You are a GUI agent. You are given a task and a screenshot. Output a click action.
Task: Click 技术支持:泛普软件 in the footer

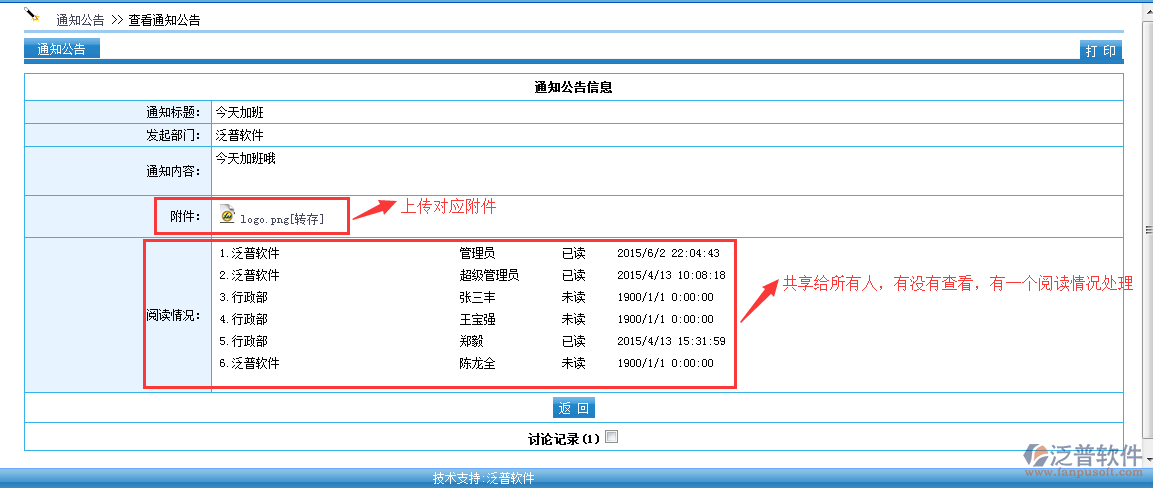(x=484, y=478)
